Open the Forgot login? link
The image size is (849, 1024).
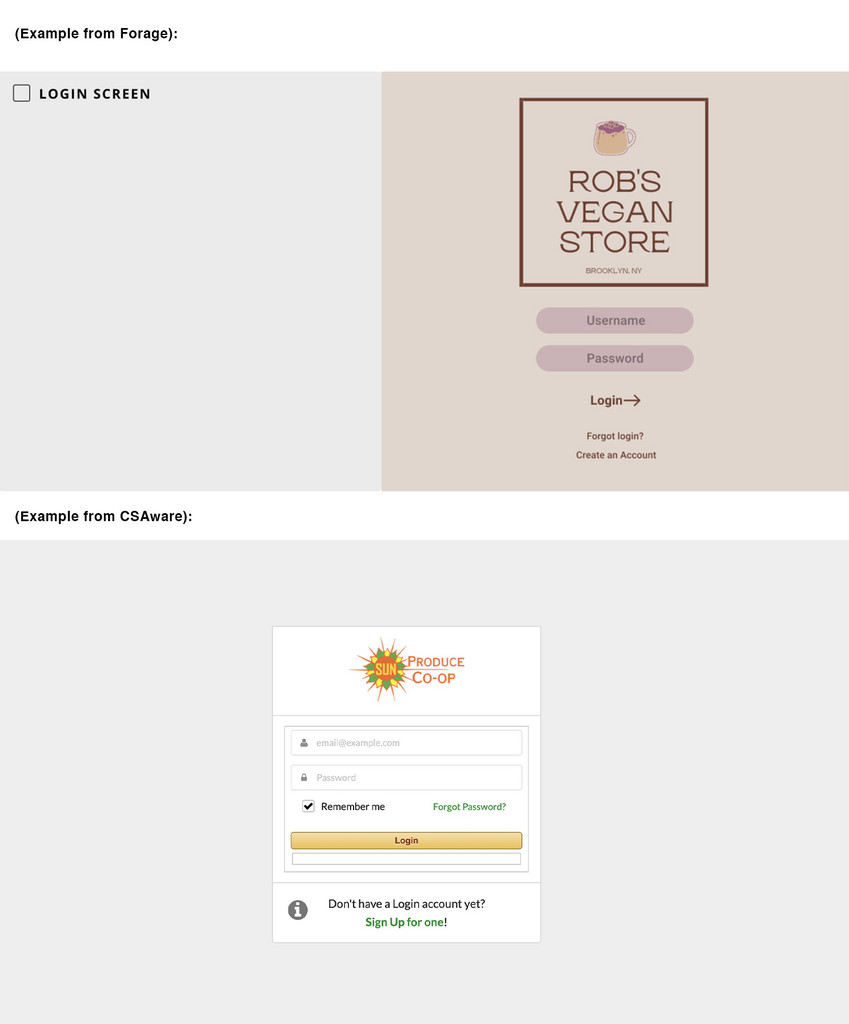615,436
